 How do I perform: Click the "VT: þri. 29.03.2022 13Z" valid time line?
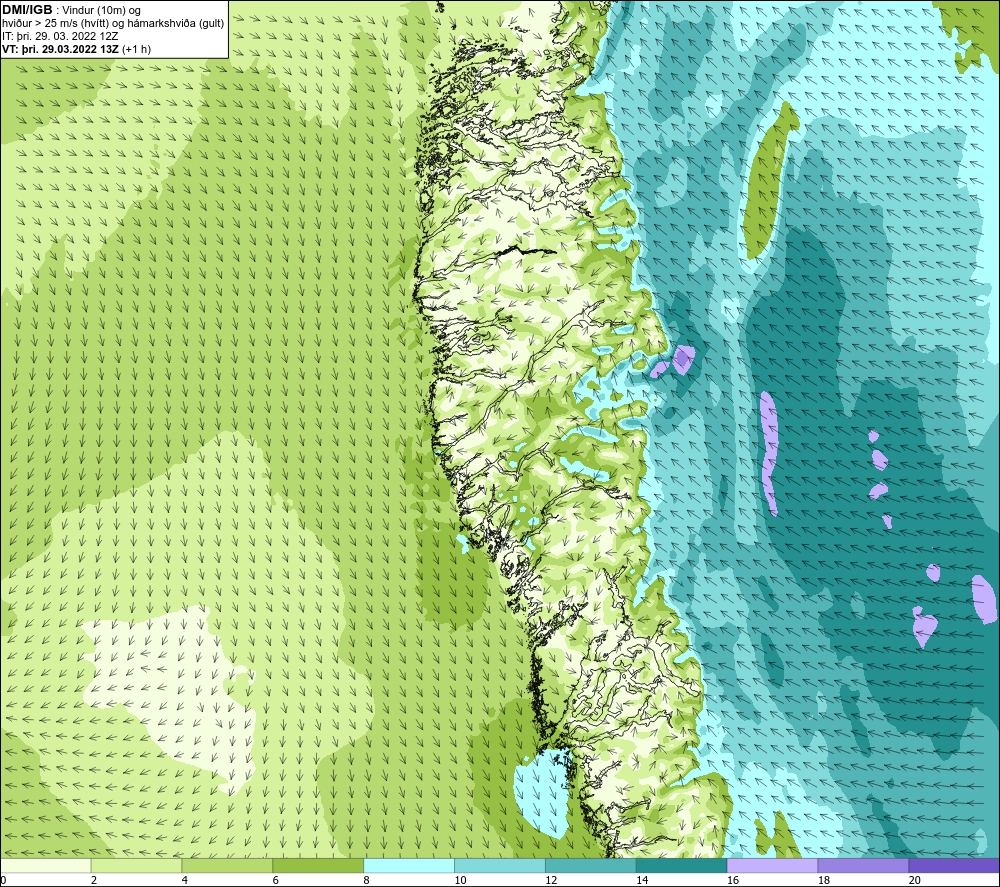[x=61, y=49]
